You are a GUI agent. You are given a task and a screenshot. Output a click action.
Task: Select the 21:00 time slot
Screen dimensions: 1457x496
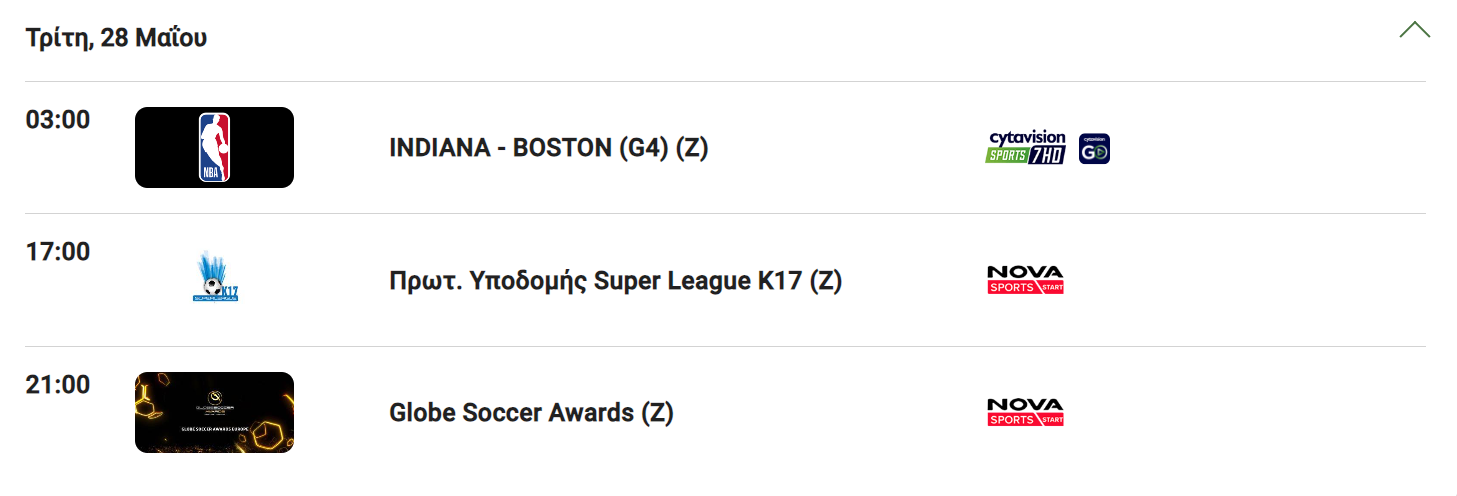click(58, 385)
